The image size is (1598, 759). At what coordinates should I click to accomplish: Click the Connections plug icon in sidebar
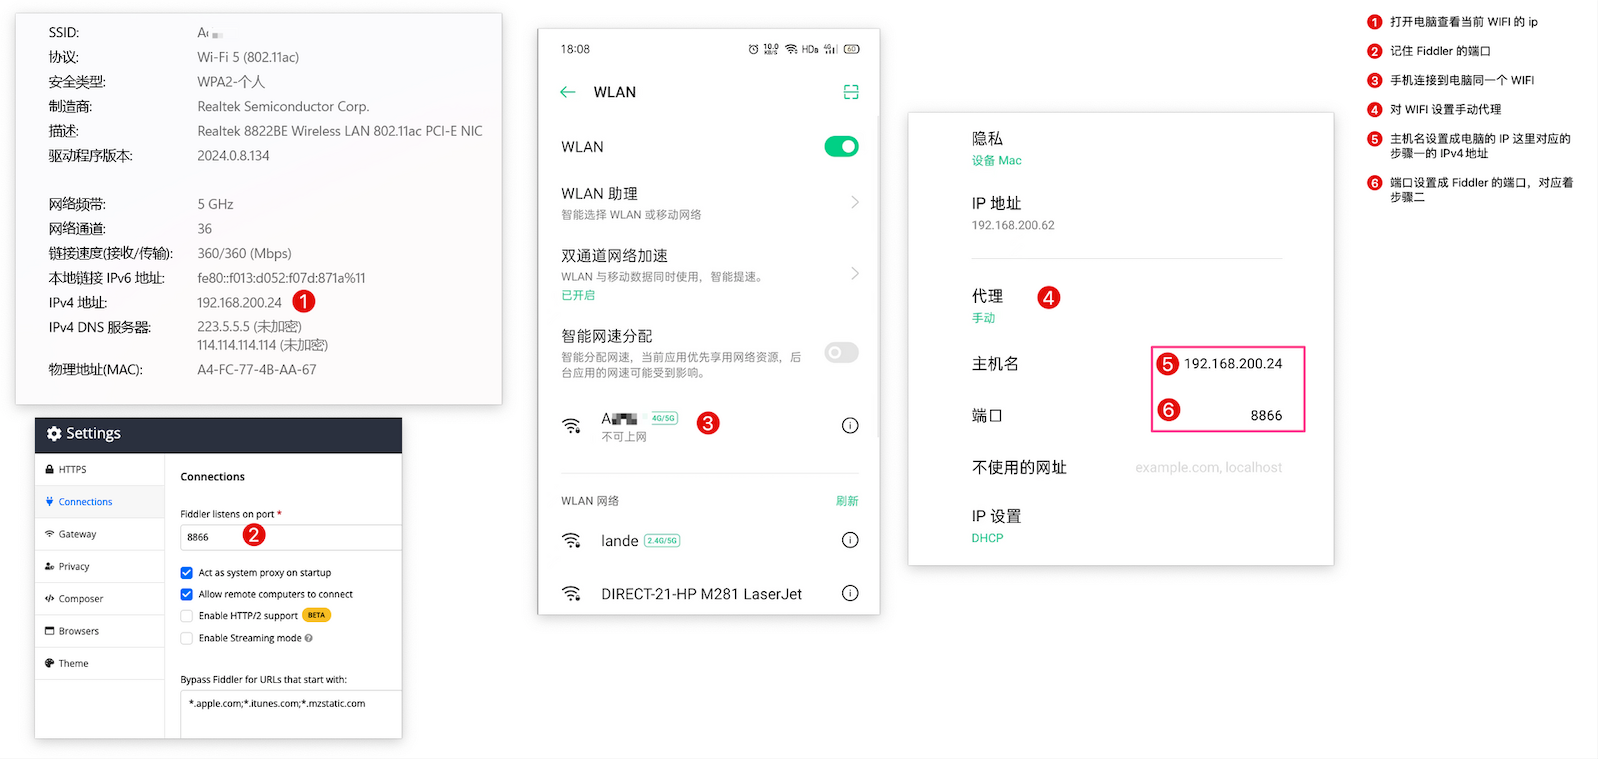(x=50, y=502)
